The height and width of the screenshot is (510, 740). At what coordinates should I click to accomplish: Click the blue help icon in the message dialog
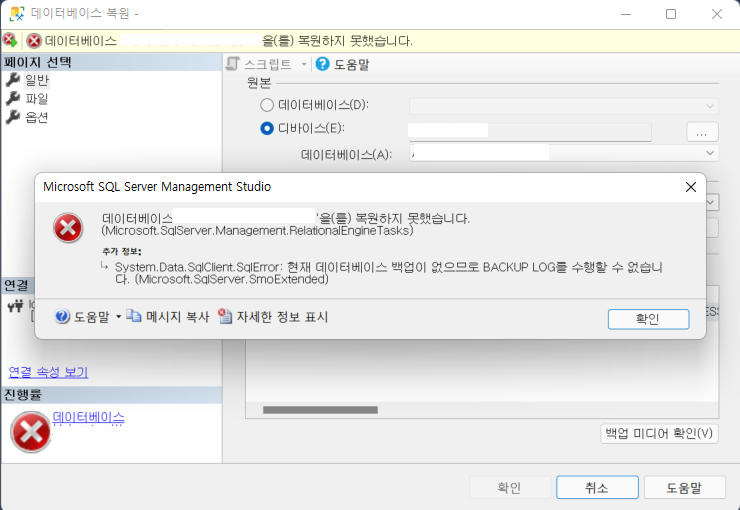click(62, 317)
